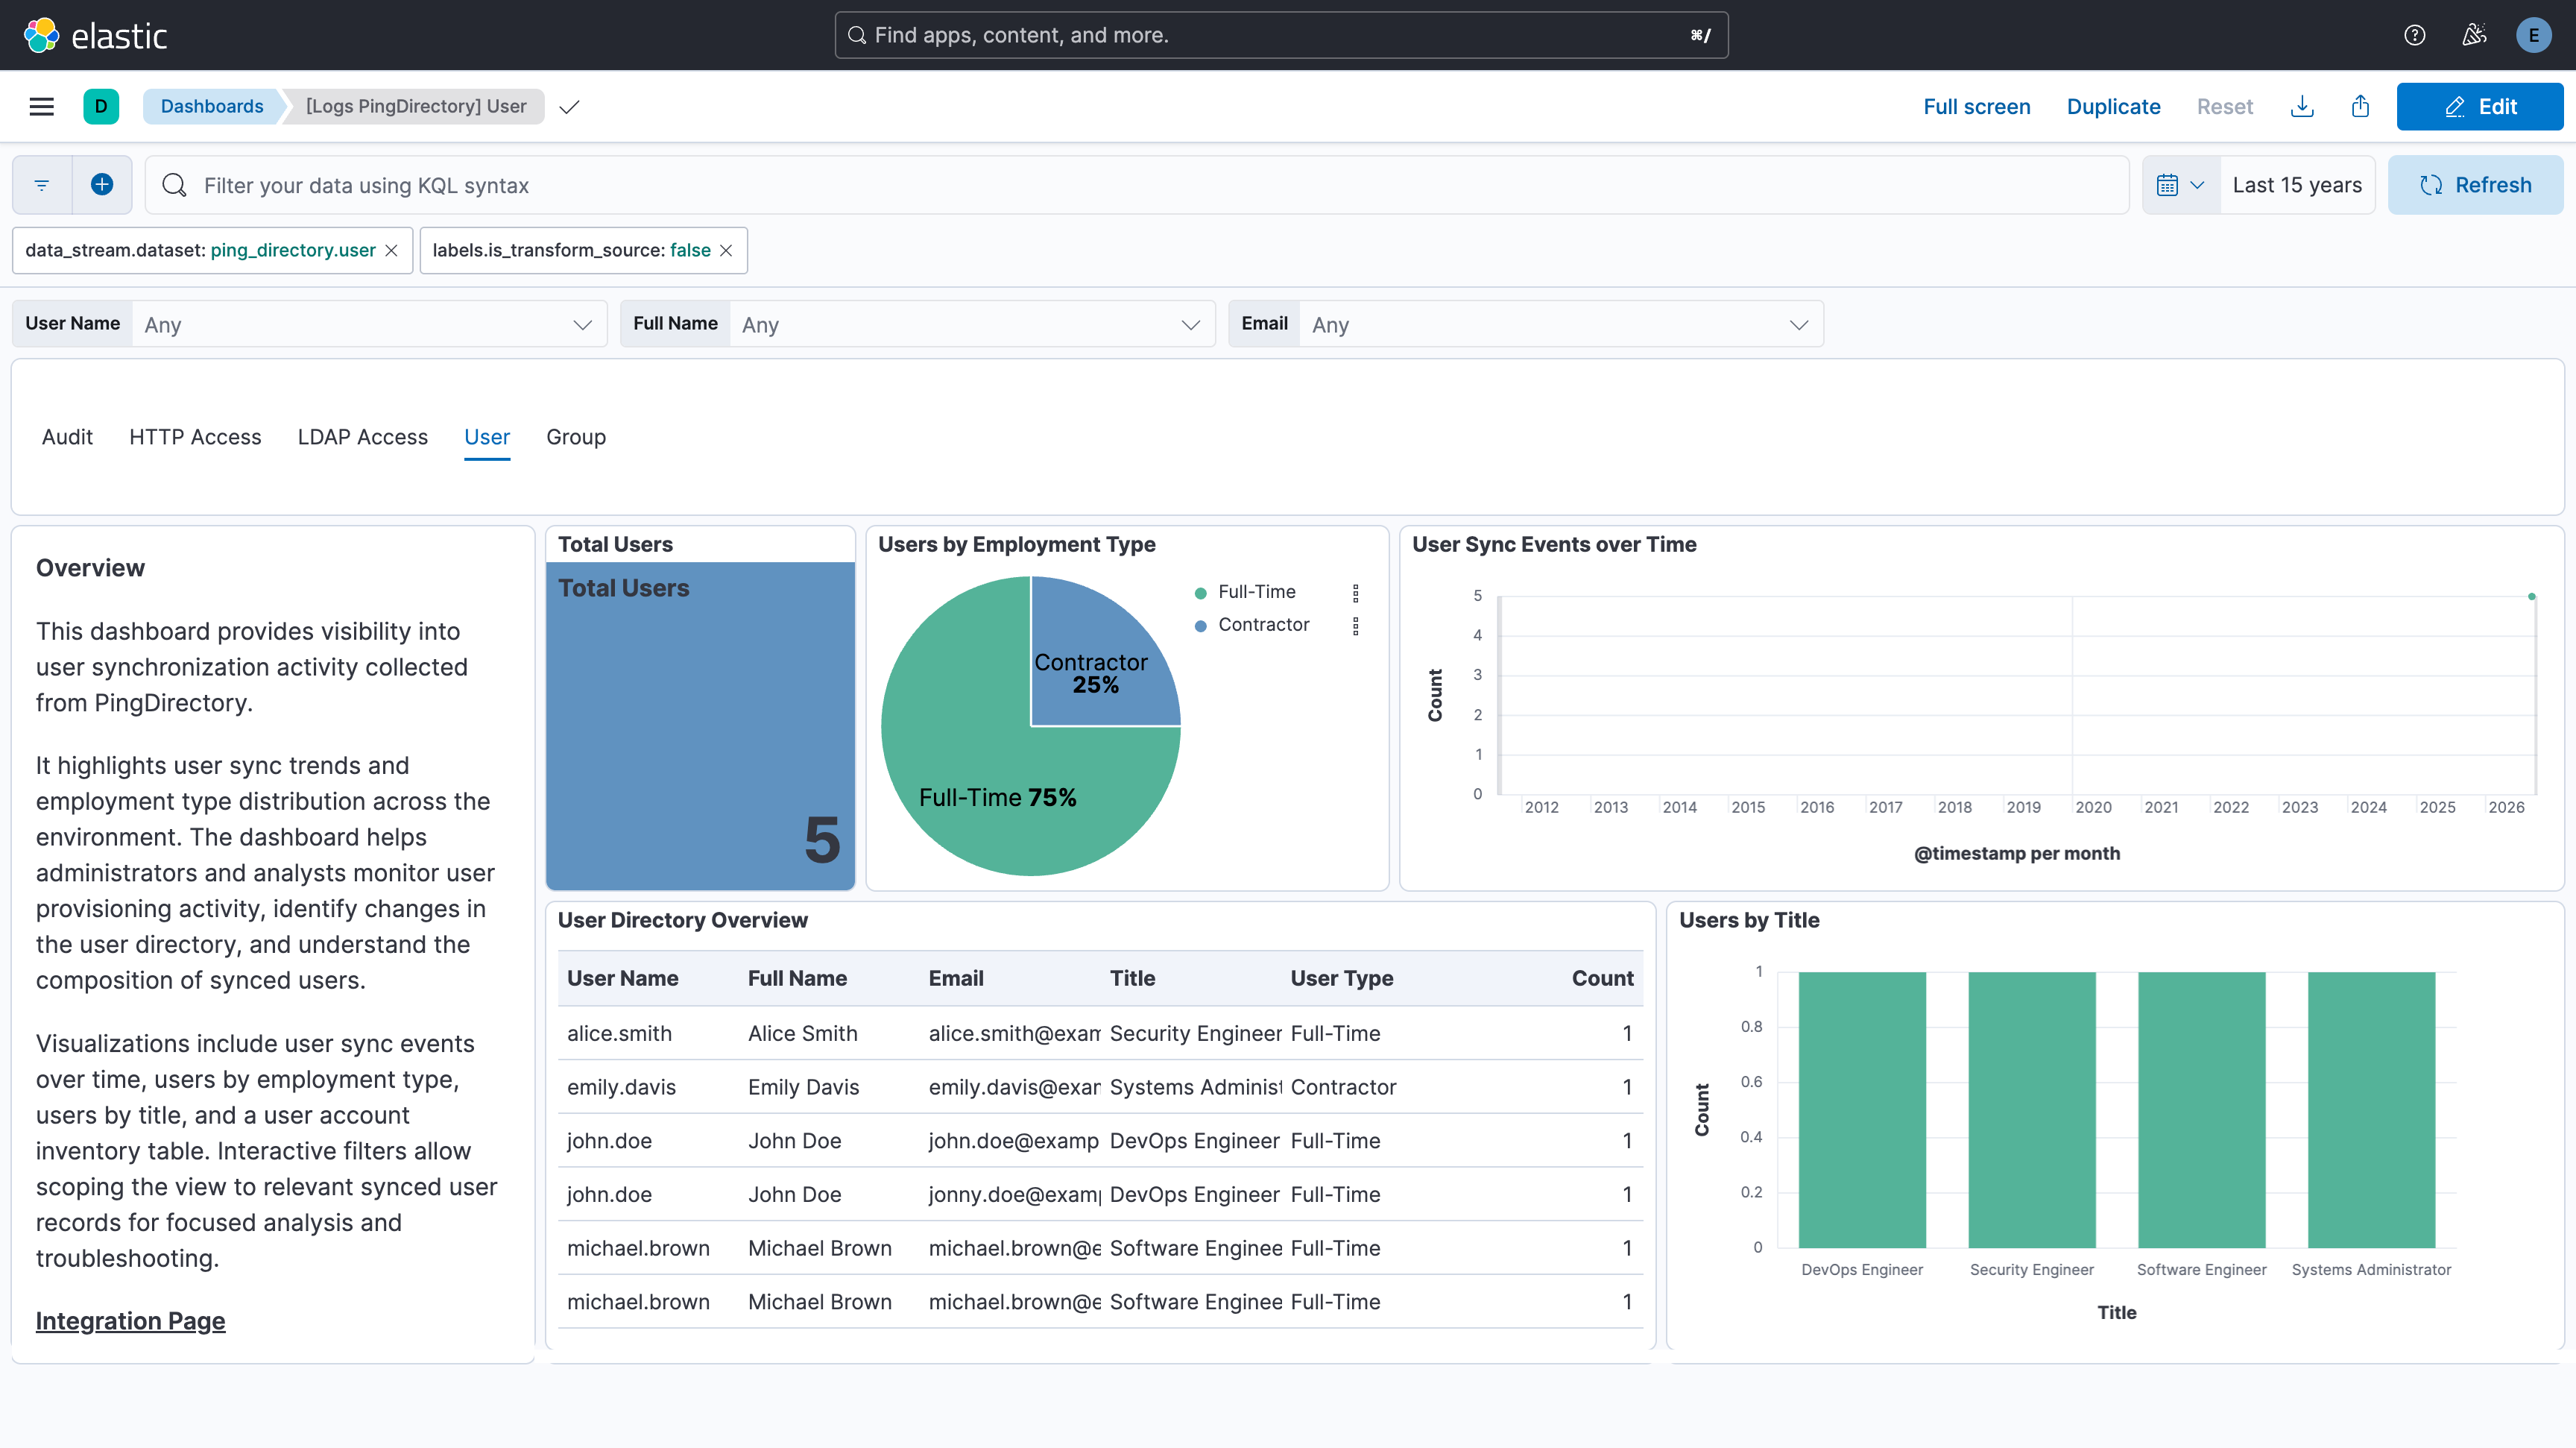Click the download export icon
This screenshot has height=1448, width=2576.
coord(2301,106)
